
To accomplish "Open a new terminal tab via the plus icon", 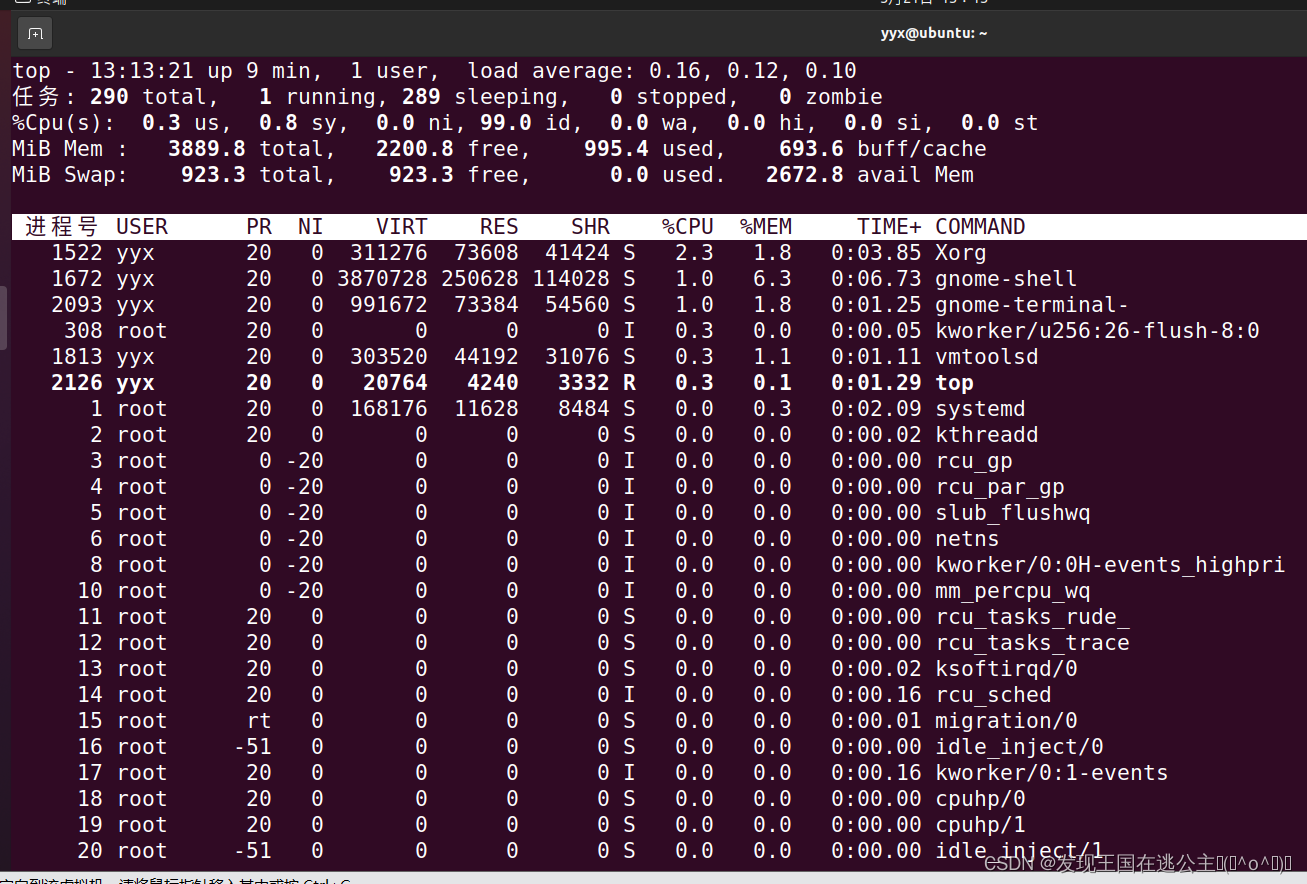I will pos(35,34).
